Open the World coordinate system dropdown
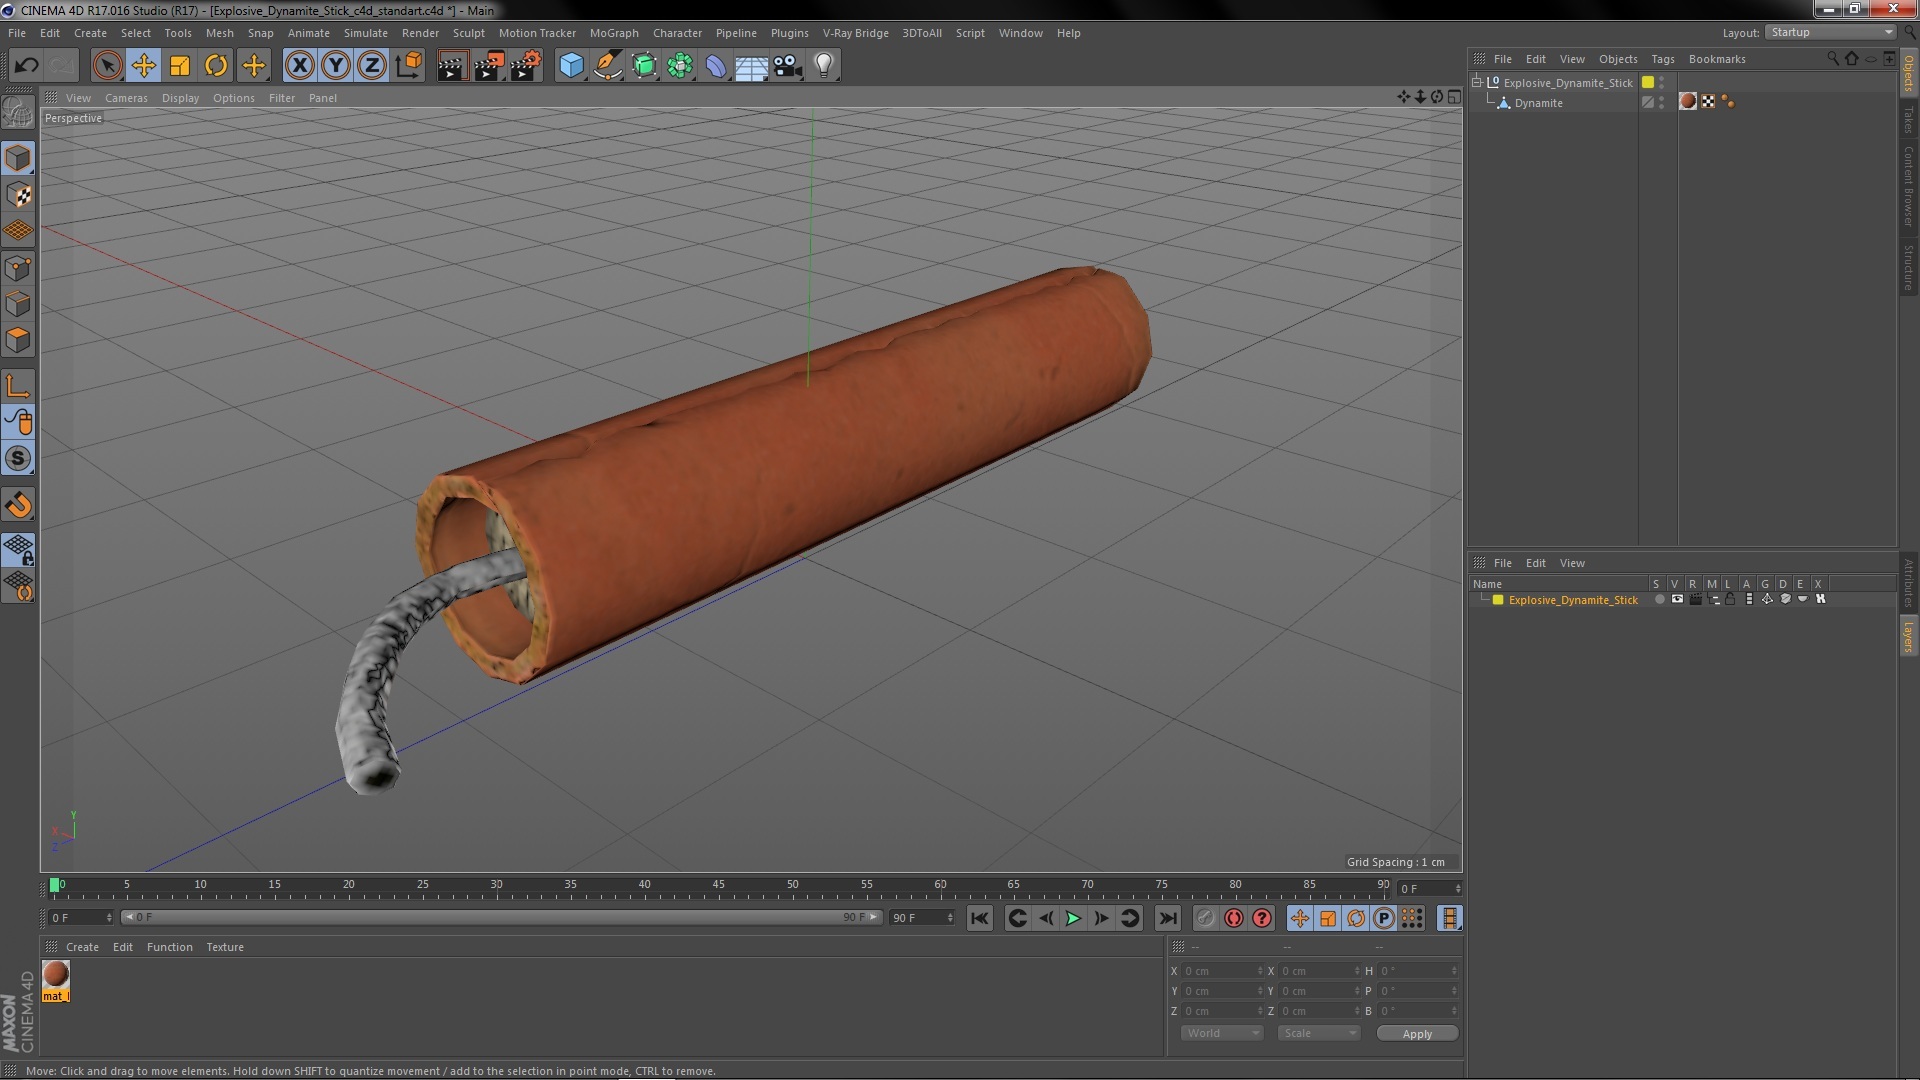Viewport: 1920px width, 1080px height. pyautogui.click(x=1222, y=1033)
